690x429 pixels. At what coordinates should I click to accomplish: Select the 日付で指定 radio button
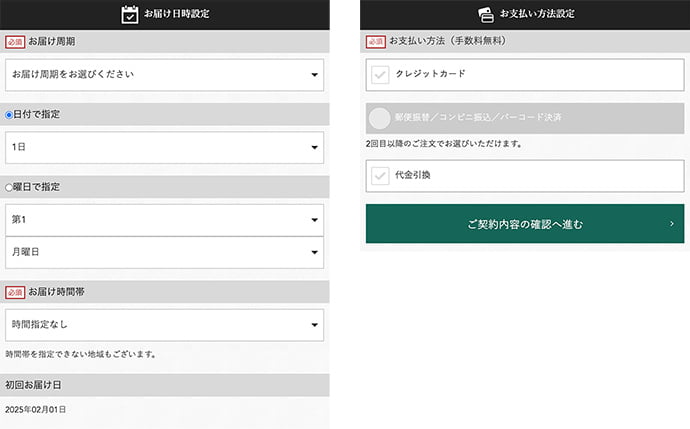9,115
